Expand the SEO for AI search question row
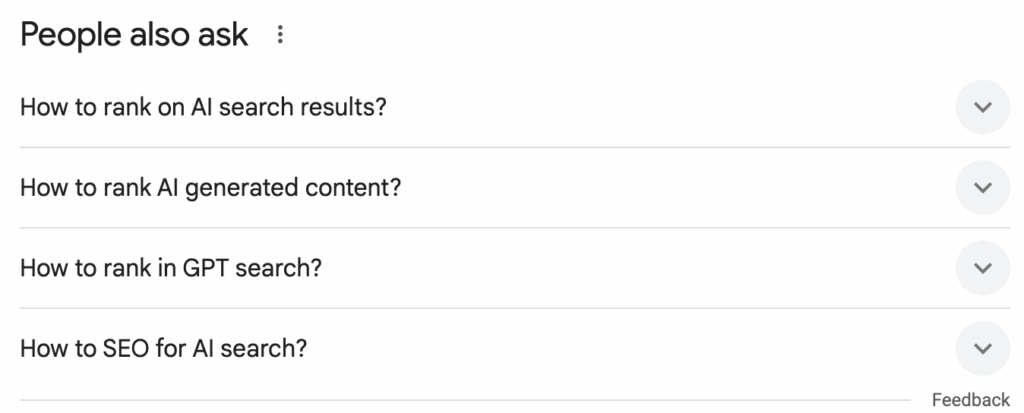Screen dimensions: 1024x413 [x=500, y=349]
